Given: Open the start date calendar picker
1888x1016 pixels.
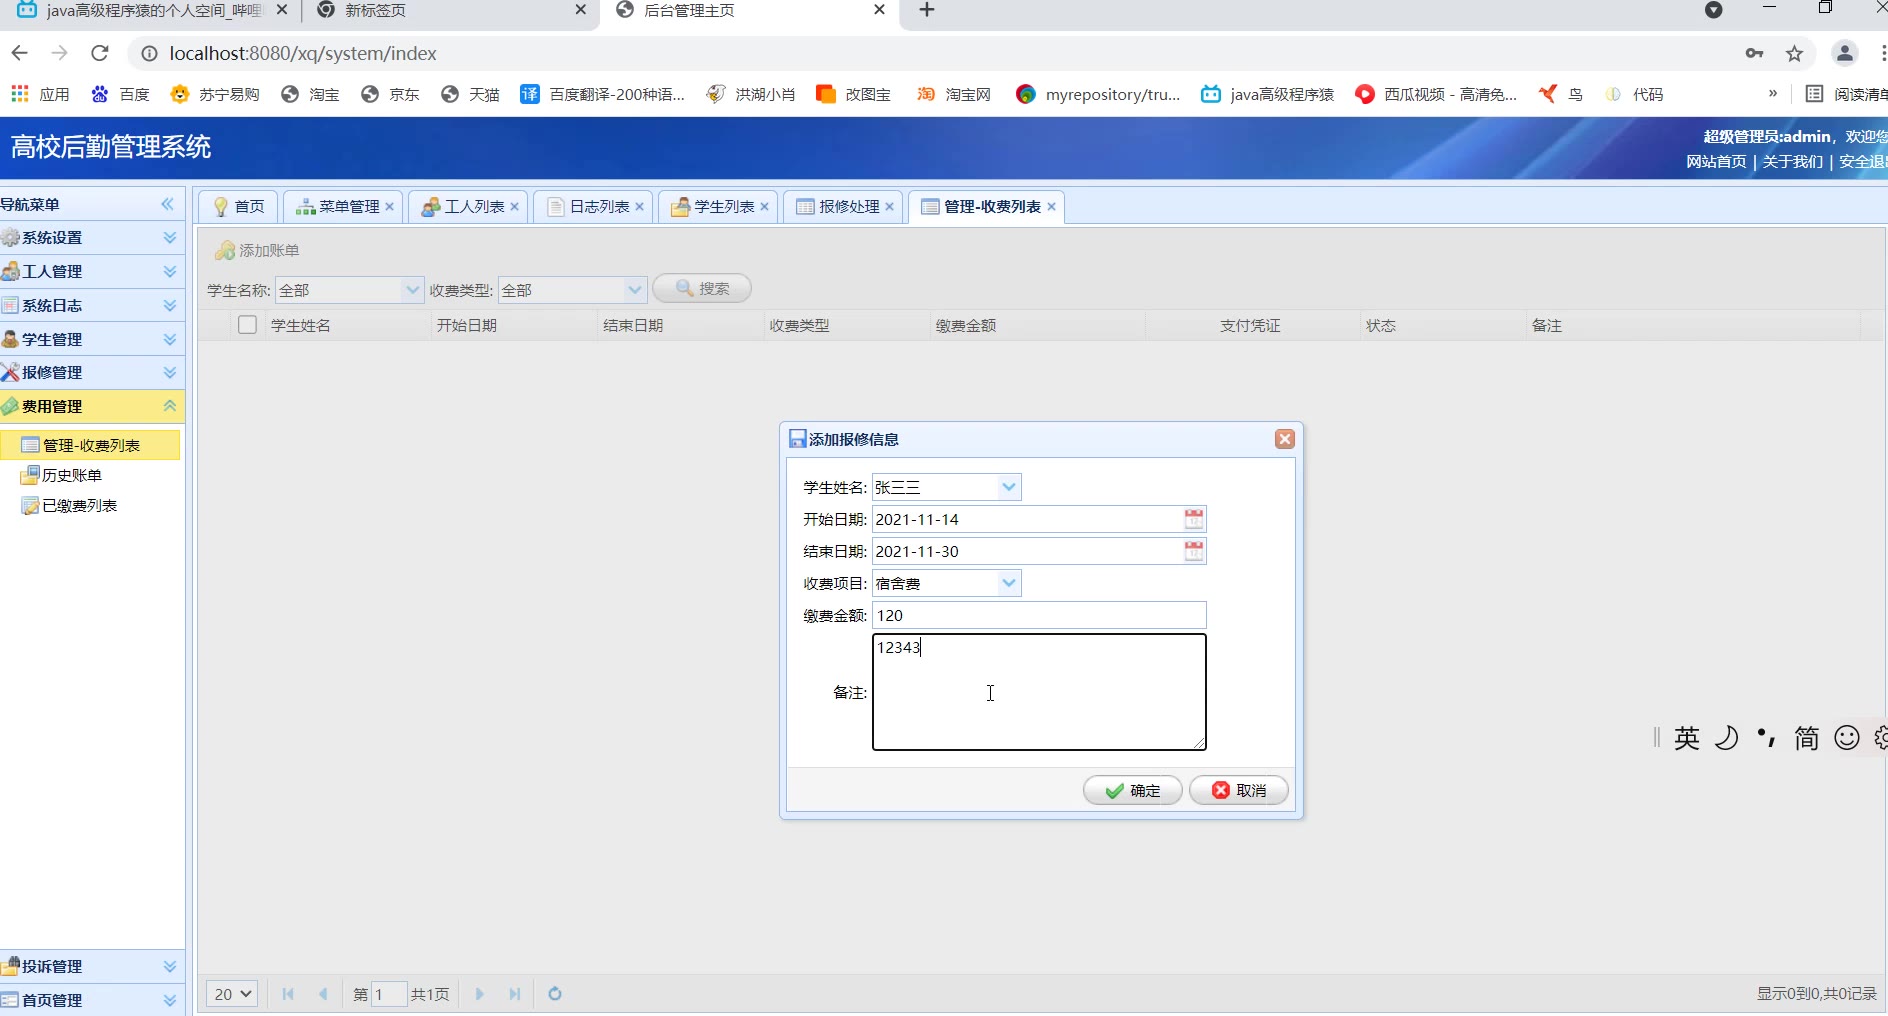Looking at the screenshot, I should click(1193, 519).
